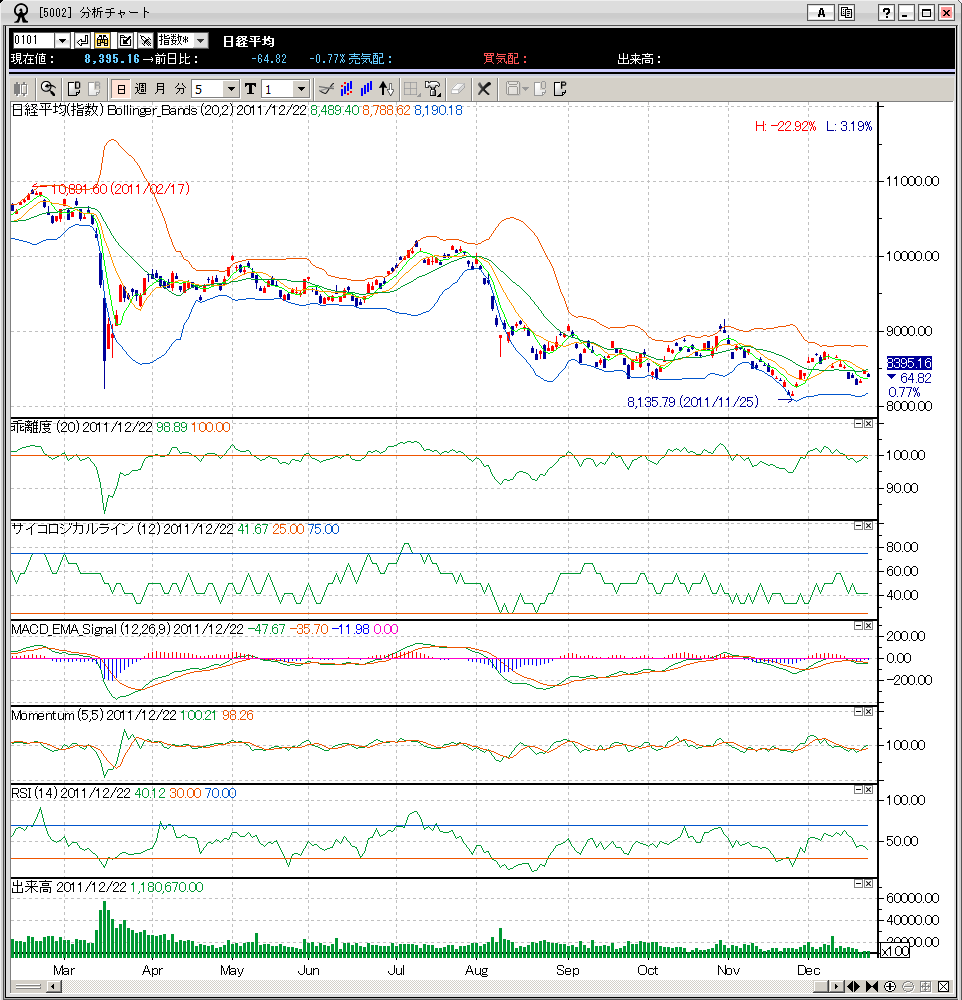Click the horizontal scrollbar right arrow
The image size is (962, 1000).
pos(836,986)
